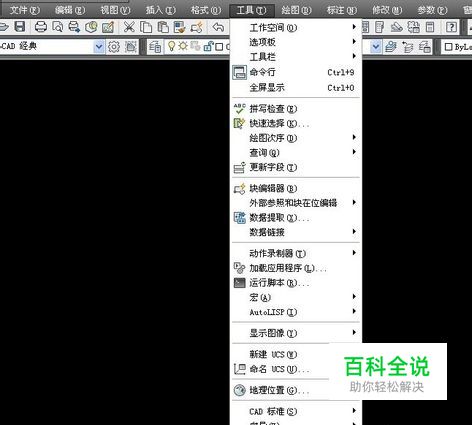Image resolution: width=472 pixels, height=425 pixels.
Task: Open the 标注 menu
Action: [x=342, y=10]
